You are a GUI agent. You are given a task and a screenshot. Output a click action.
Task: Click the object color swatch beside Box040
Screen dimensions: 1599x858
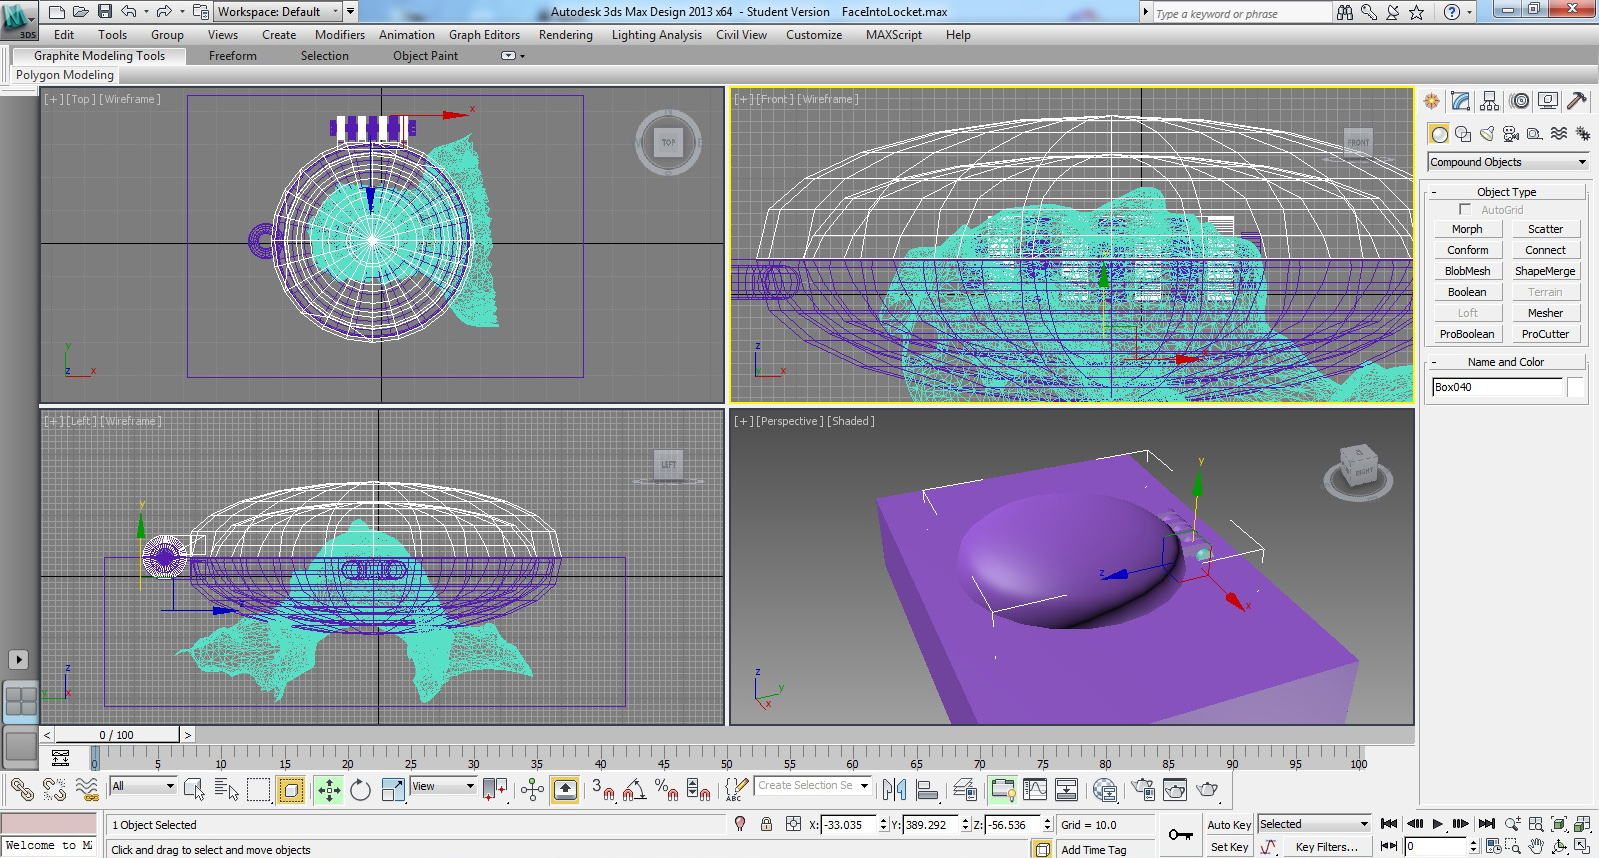click(1576, 387)
